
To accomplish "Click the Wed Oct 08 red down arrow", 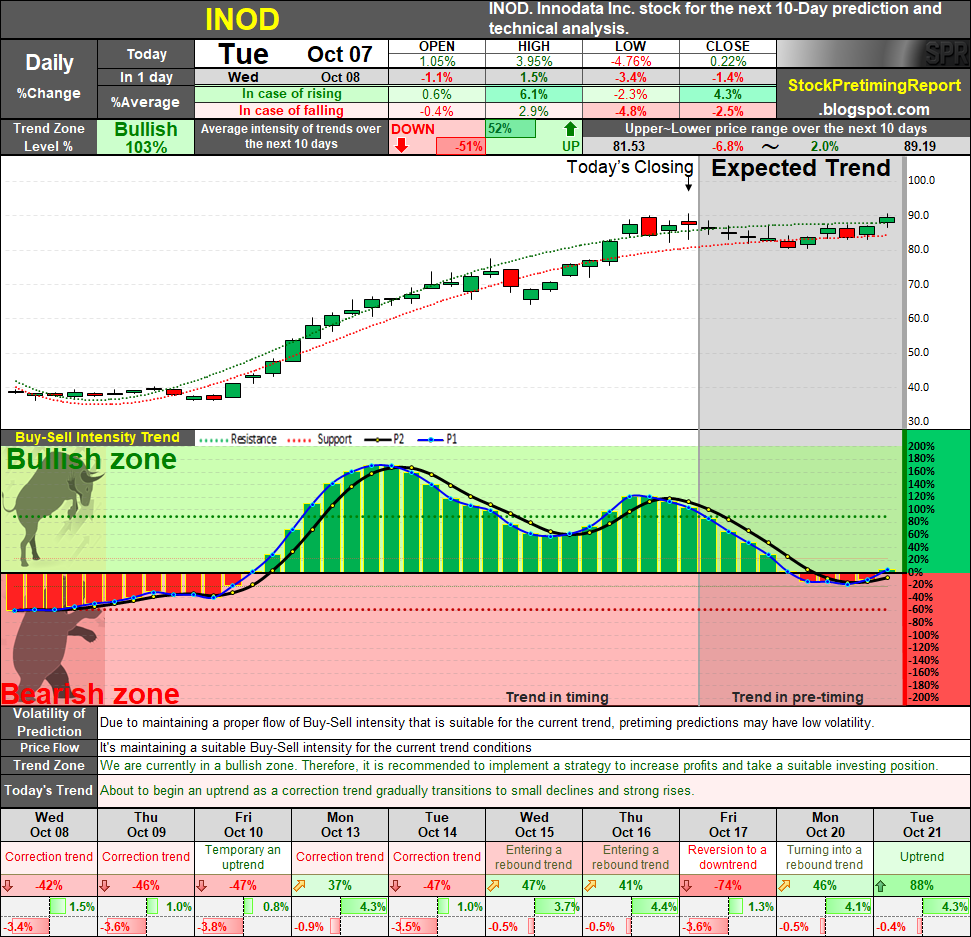I will [x=7, y=886].
